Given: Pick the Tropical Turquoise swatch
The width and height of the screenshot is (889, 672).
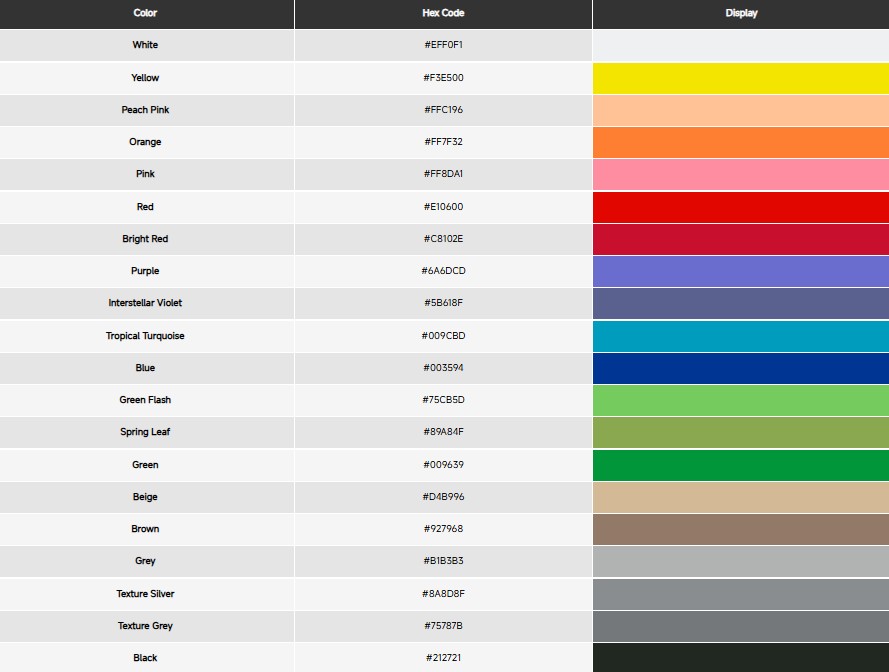Looking at the screenshot, I should 740,336.
